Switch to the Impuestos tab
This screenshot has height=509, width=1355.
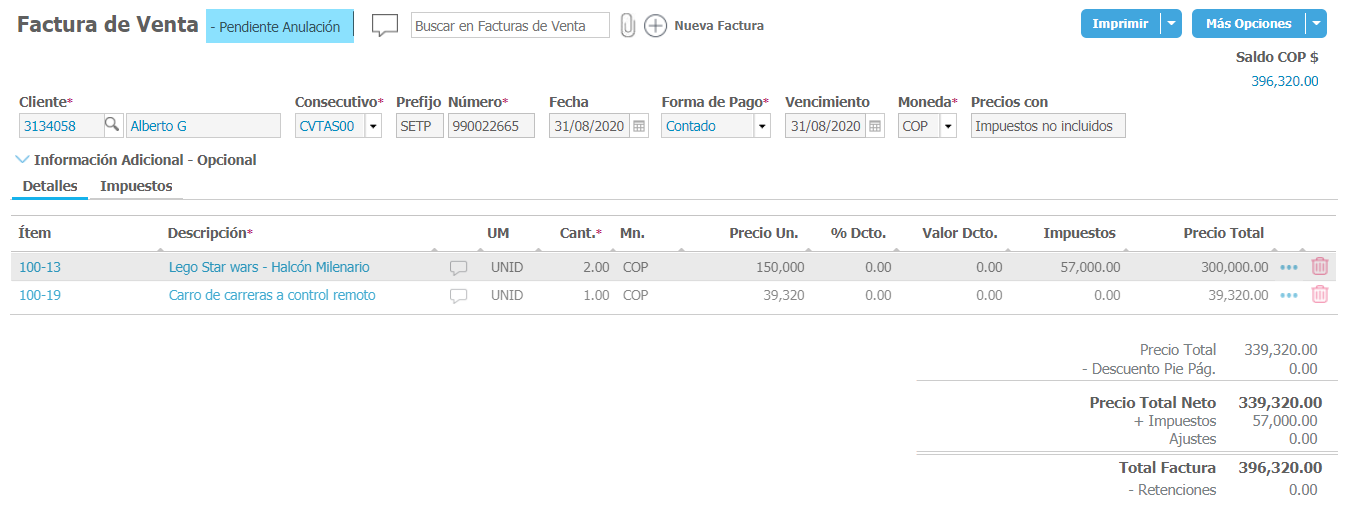pyautogui.click(x=136, y=186)
